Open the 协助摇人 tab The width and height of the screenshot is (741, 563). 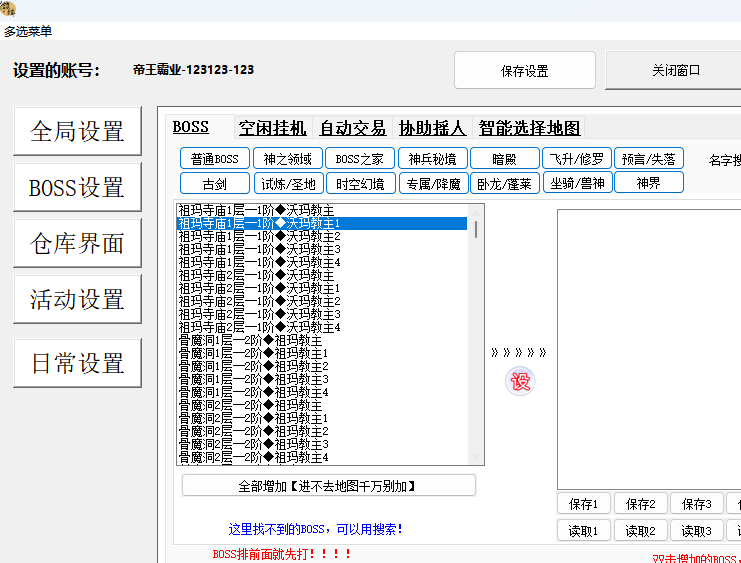tap(432, 128)
